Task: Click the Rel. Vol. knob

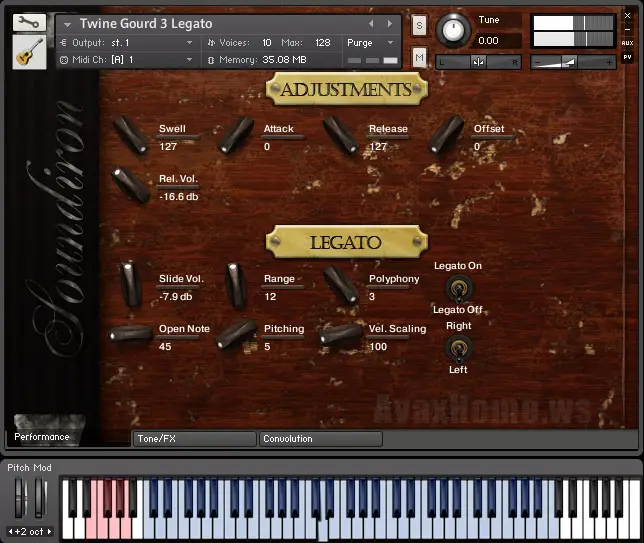Action: (131, 186)
